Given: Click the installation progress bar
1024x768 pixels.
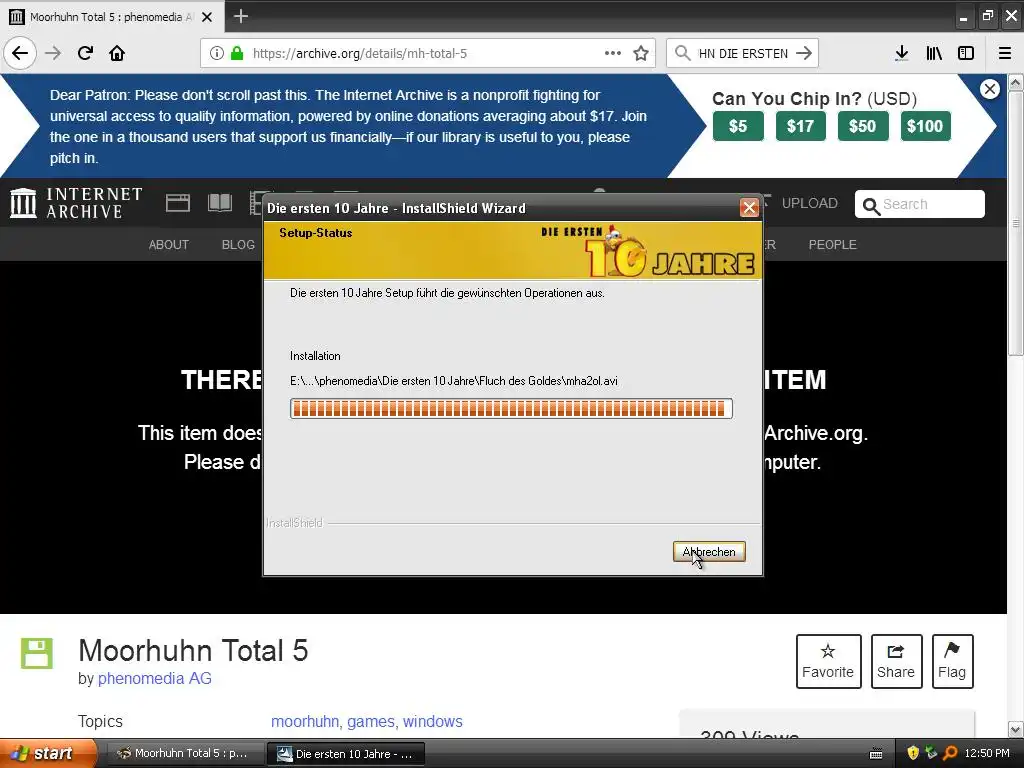Looking at the screenshot, I should click(x=511, y=409).
